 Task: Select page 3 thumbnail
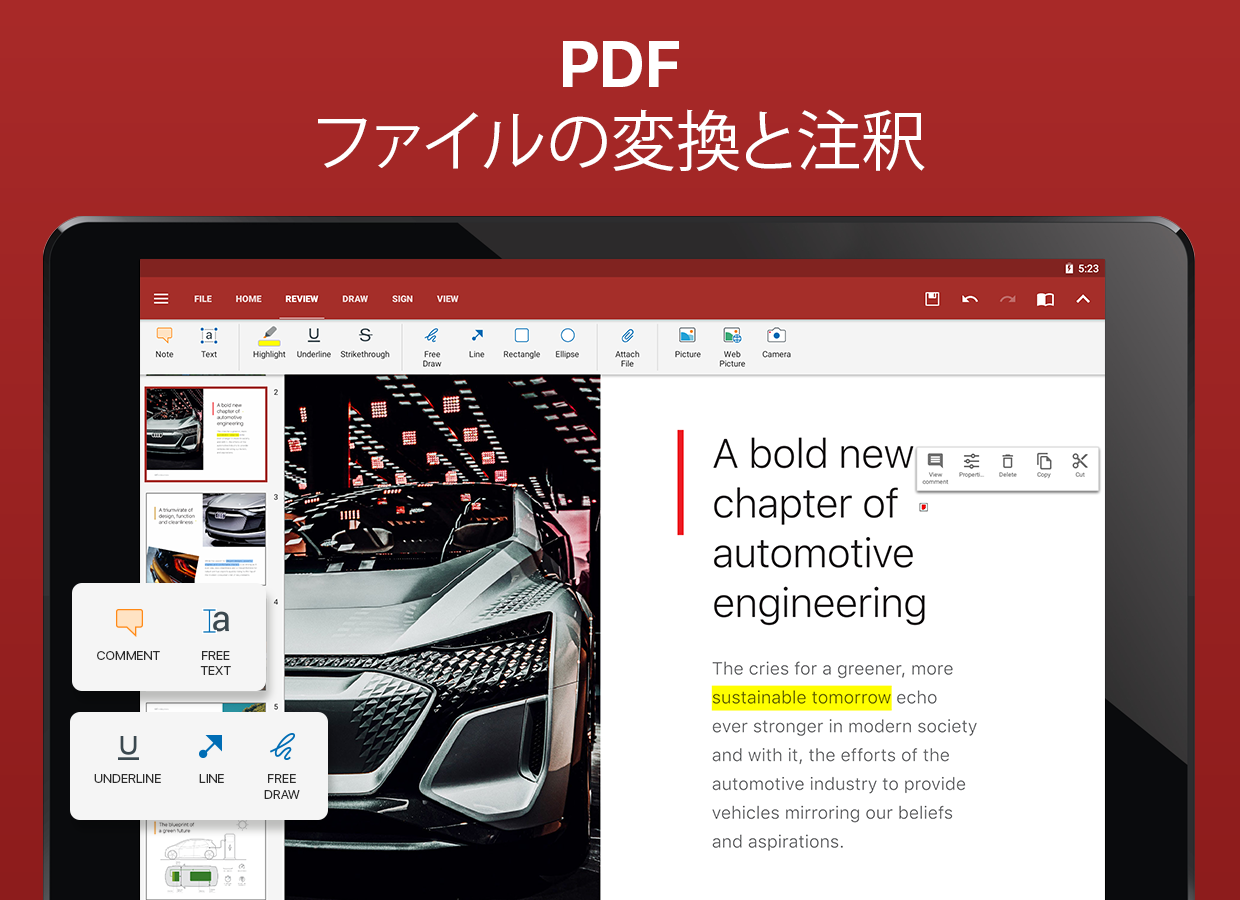coord(206,539)
